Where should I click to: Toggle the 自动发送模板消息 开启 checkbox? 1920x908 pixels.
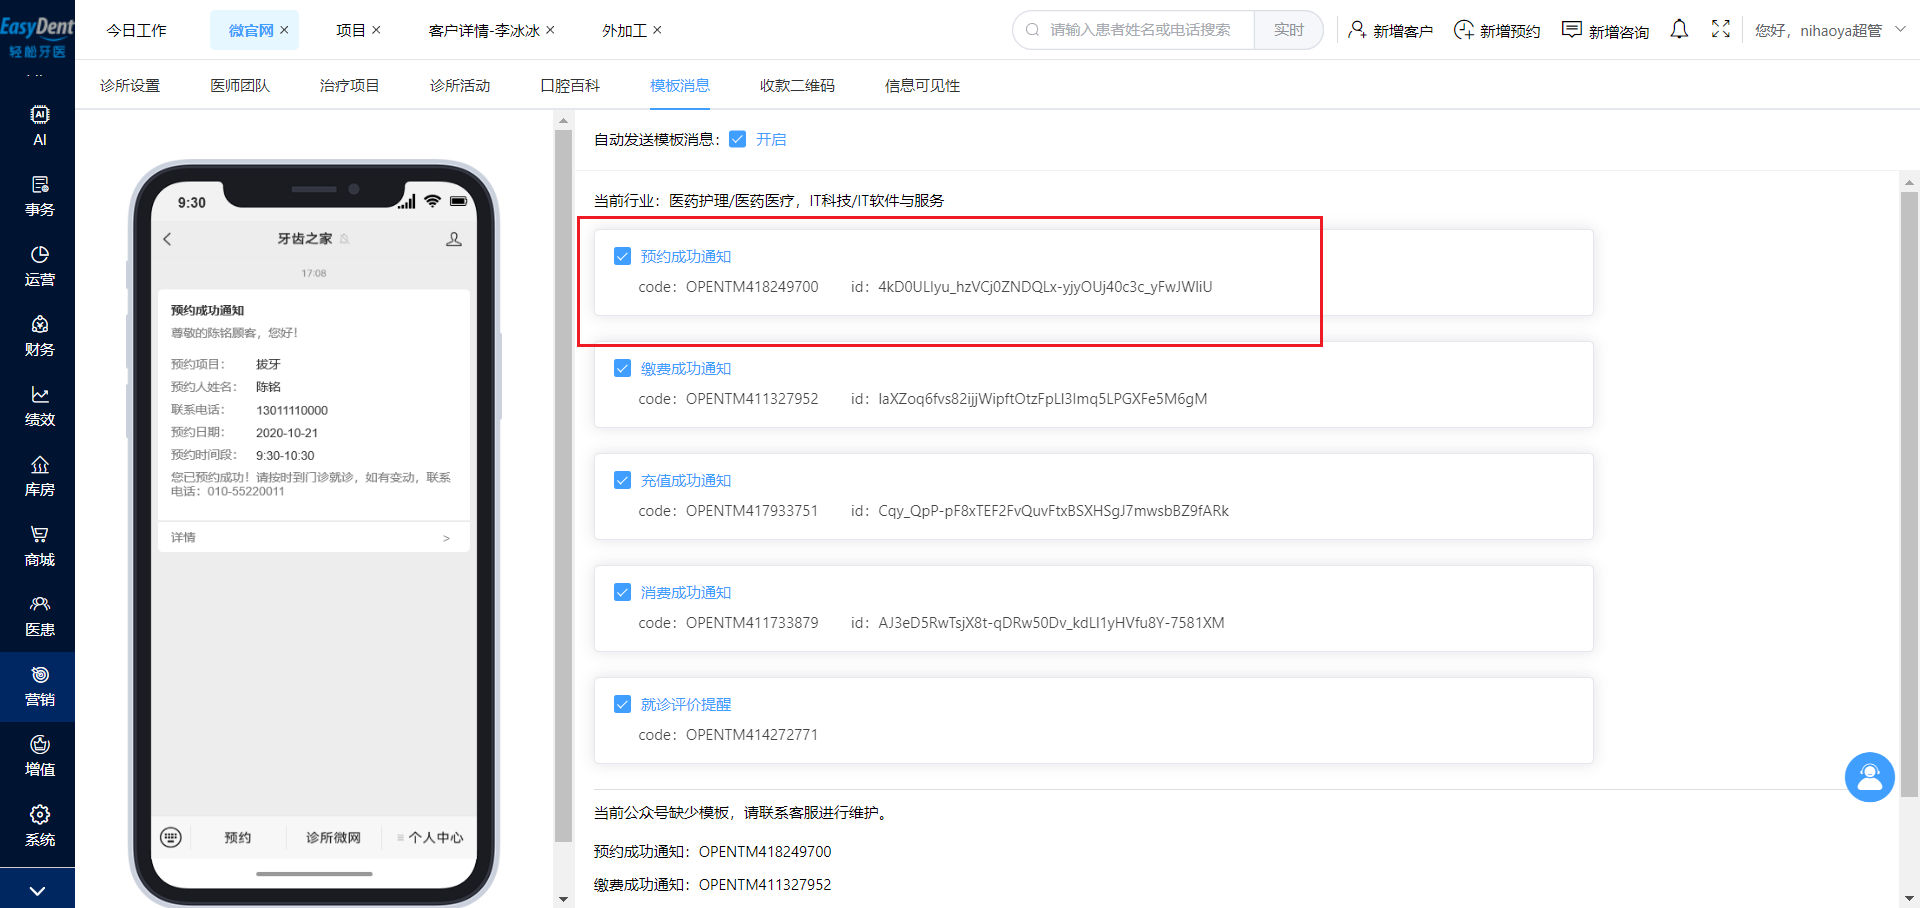737,139
